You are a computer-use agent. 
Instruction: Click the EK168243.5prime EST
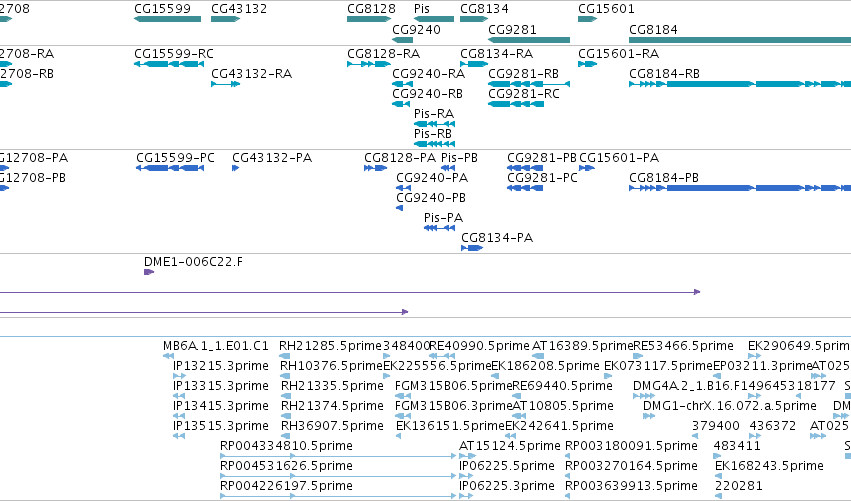click(x=719, y=477)
